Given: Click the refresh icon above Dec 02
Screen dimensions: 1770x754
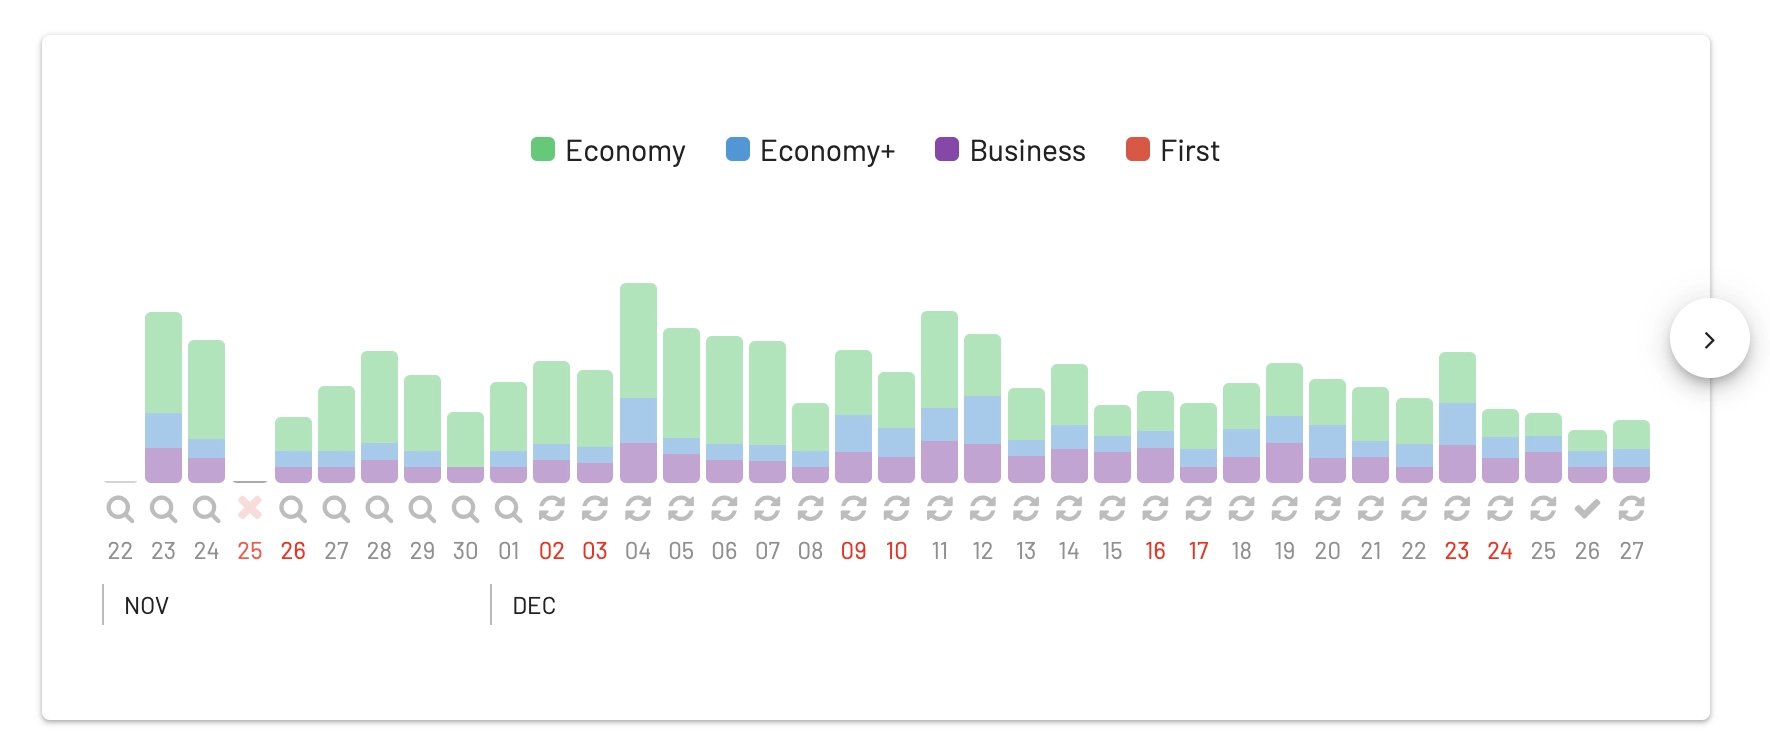Looking at the screenshot, I should (552, 509).
